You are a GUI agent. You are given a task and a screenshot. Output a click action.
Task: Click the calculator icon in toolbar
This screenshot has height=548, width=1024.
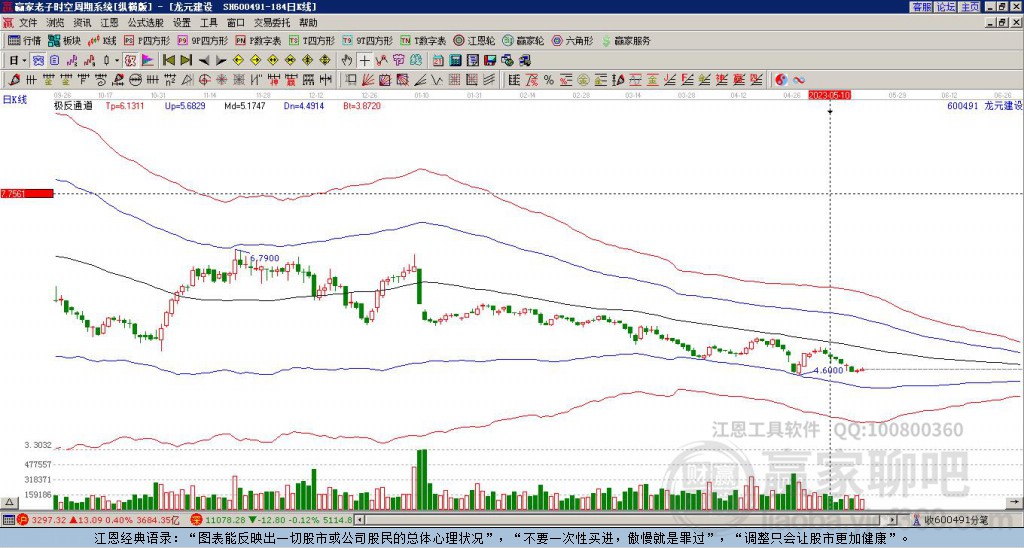(456, 61)
